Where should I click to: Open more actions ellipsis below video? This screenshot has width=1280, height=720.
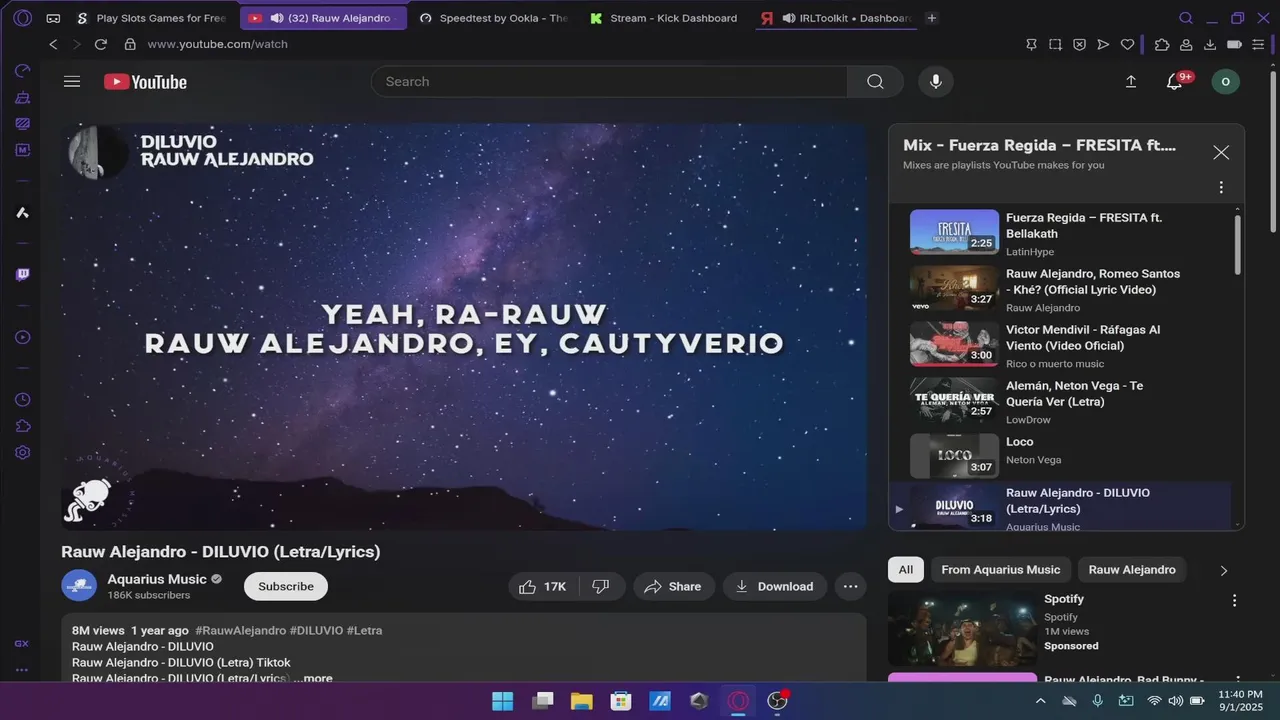pyautogui.click(x=851, y=587)
